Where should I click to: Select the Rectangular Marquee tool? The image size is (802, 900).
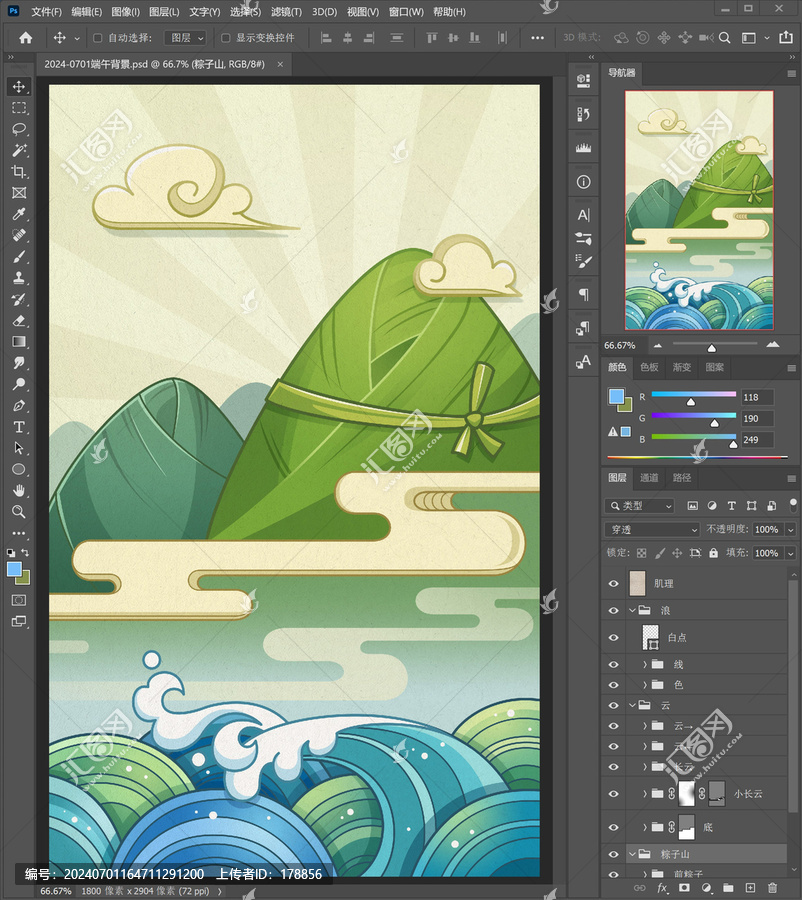pos(19,108)
